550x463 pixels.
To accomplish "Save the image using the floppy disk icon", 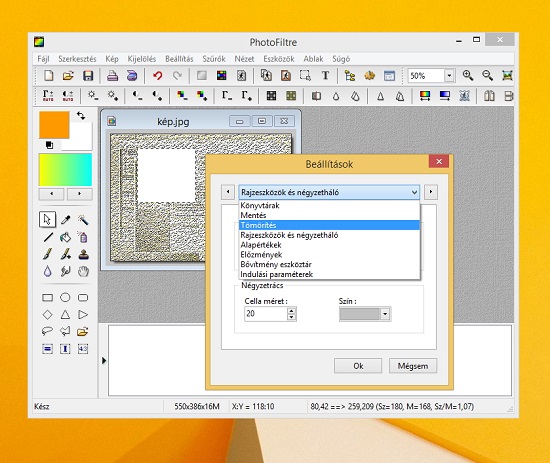I will coord(88,75).
